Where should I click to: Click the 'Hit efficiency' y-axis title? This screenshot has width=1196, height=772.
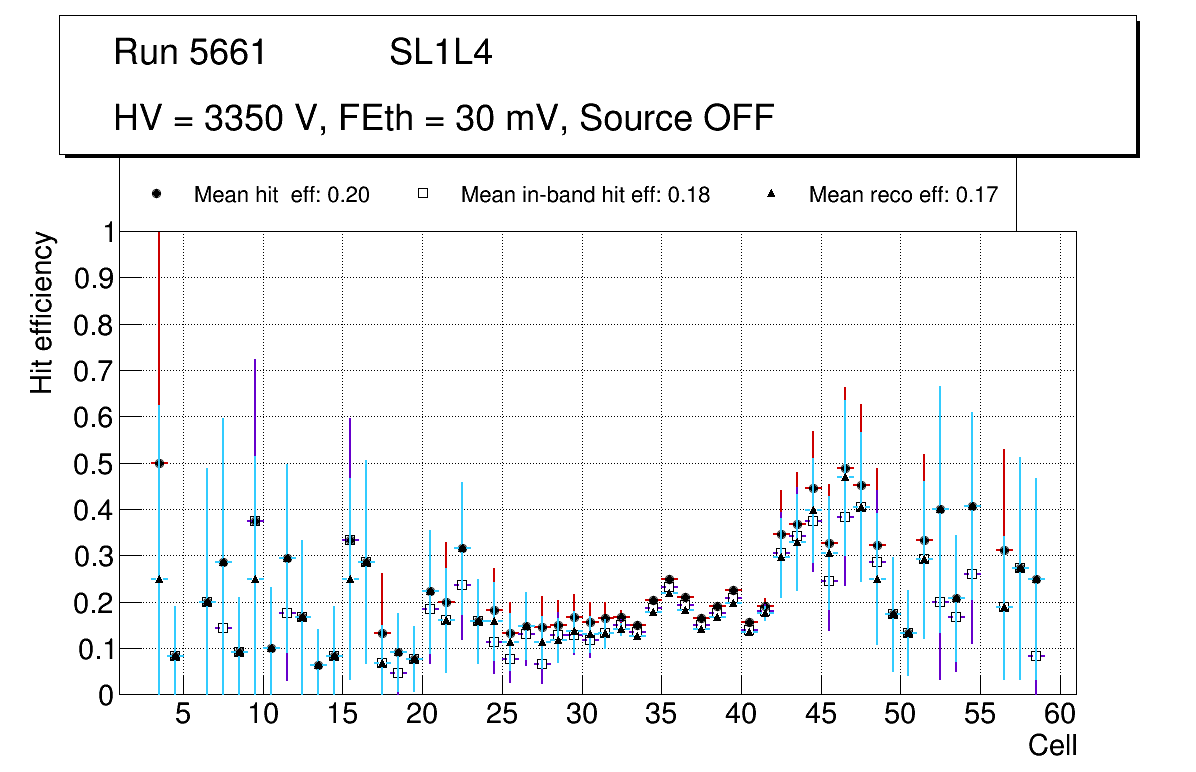[x=42, y=312]
